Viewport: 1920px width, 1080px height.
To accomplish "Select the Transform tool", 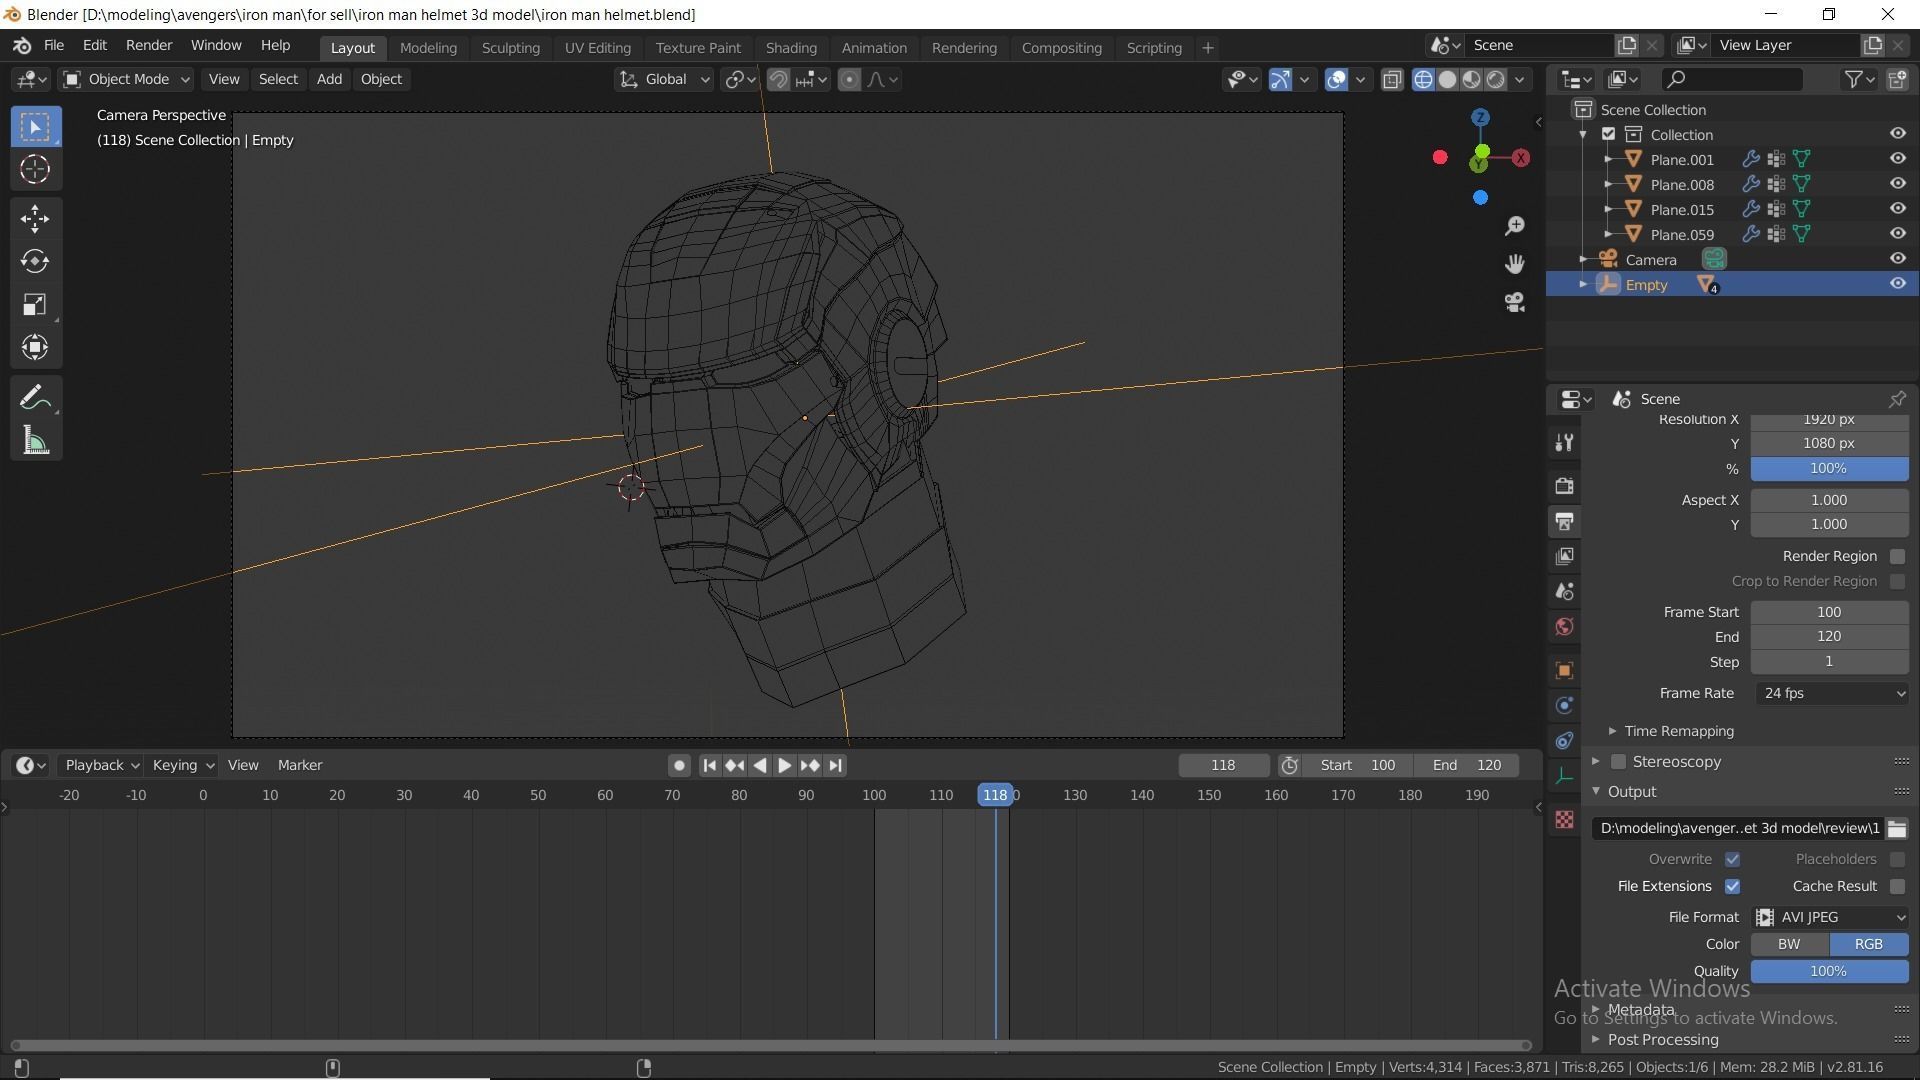I will point(35,348).
